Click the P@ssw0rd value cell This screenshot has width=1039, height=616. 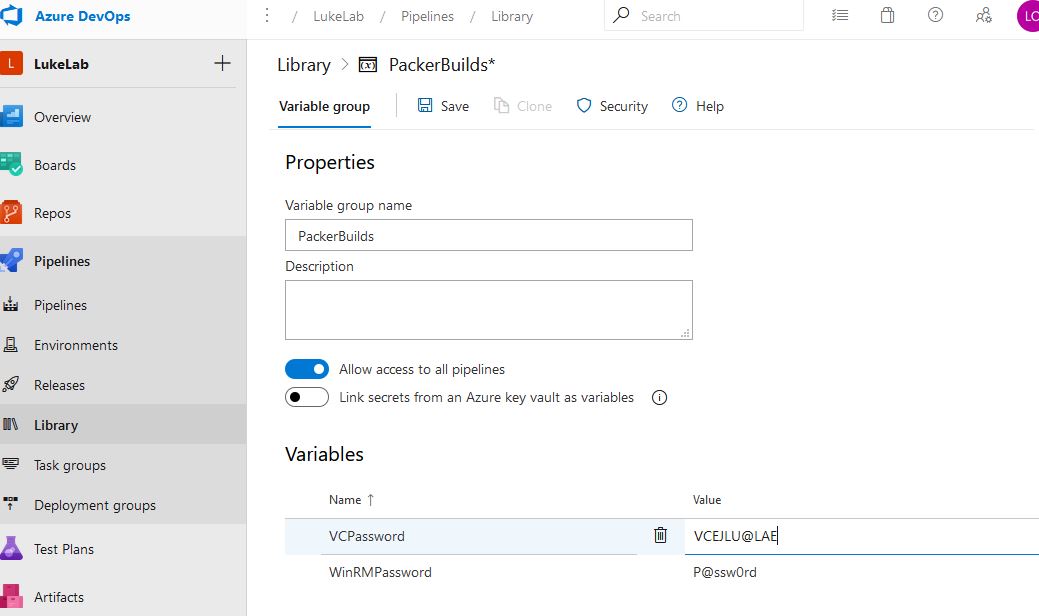(725, 572)
